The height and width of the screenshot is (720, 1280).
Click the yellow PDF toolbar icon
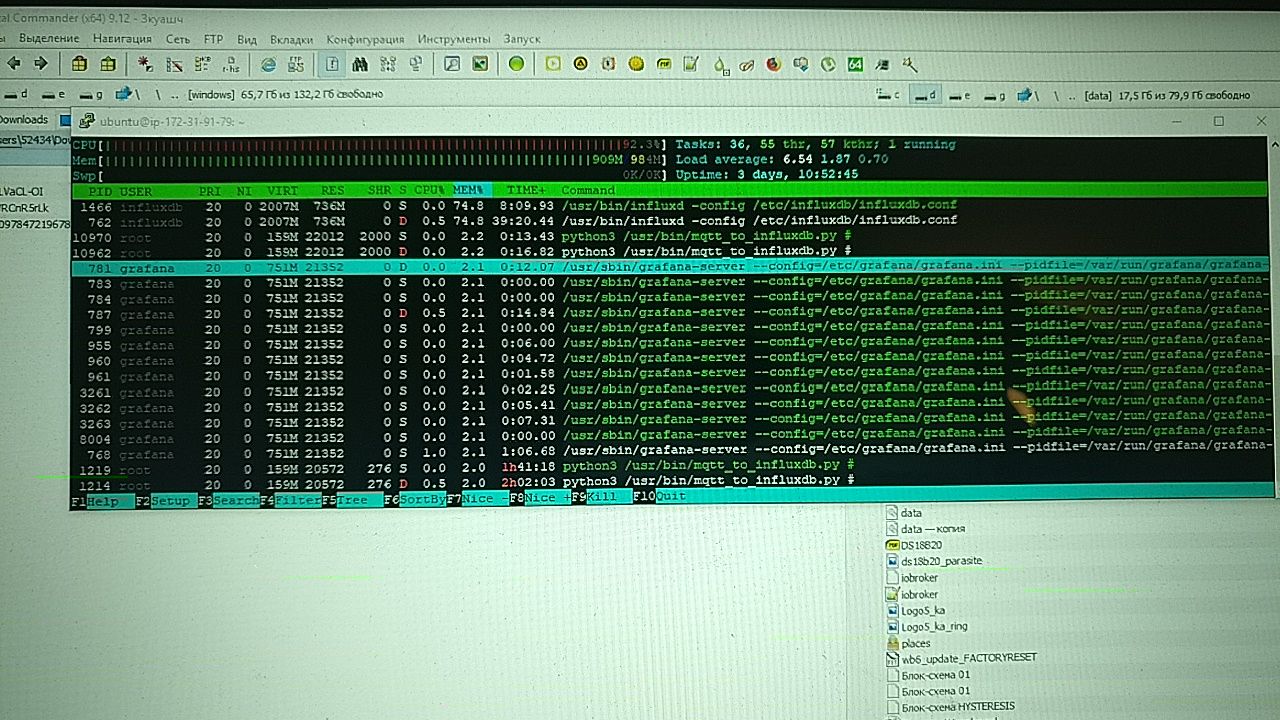click(663, 64)
